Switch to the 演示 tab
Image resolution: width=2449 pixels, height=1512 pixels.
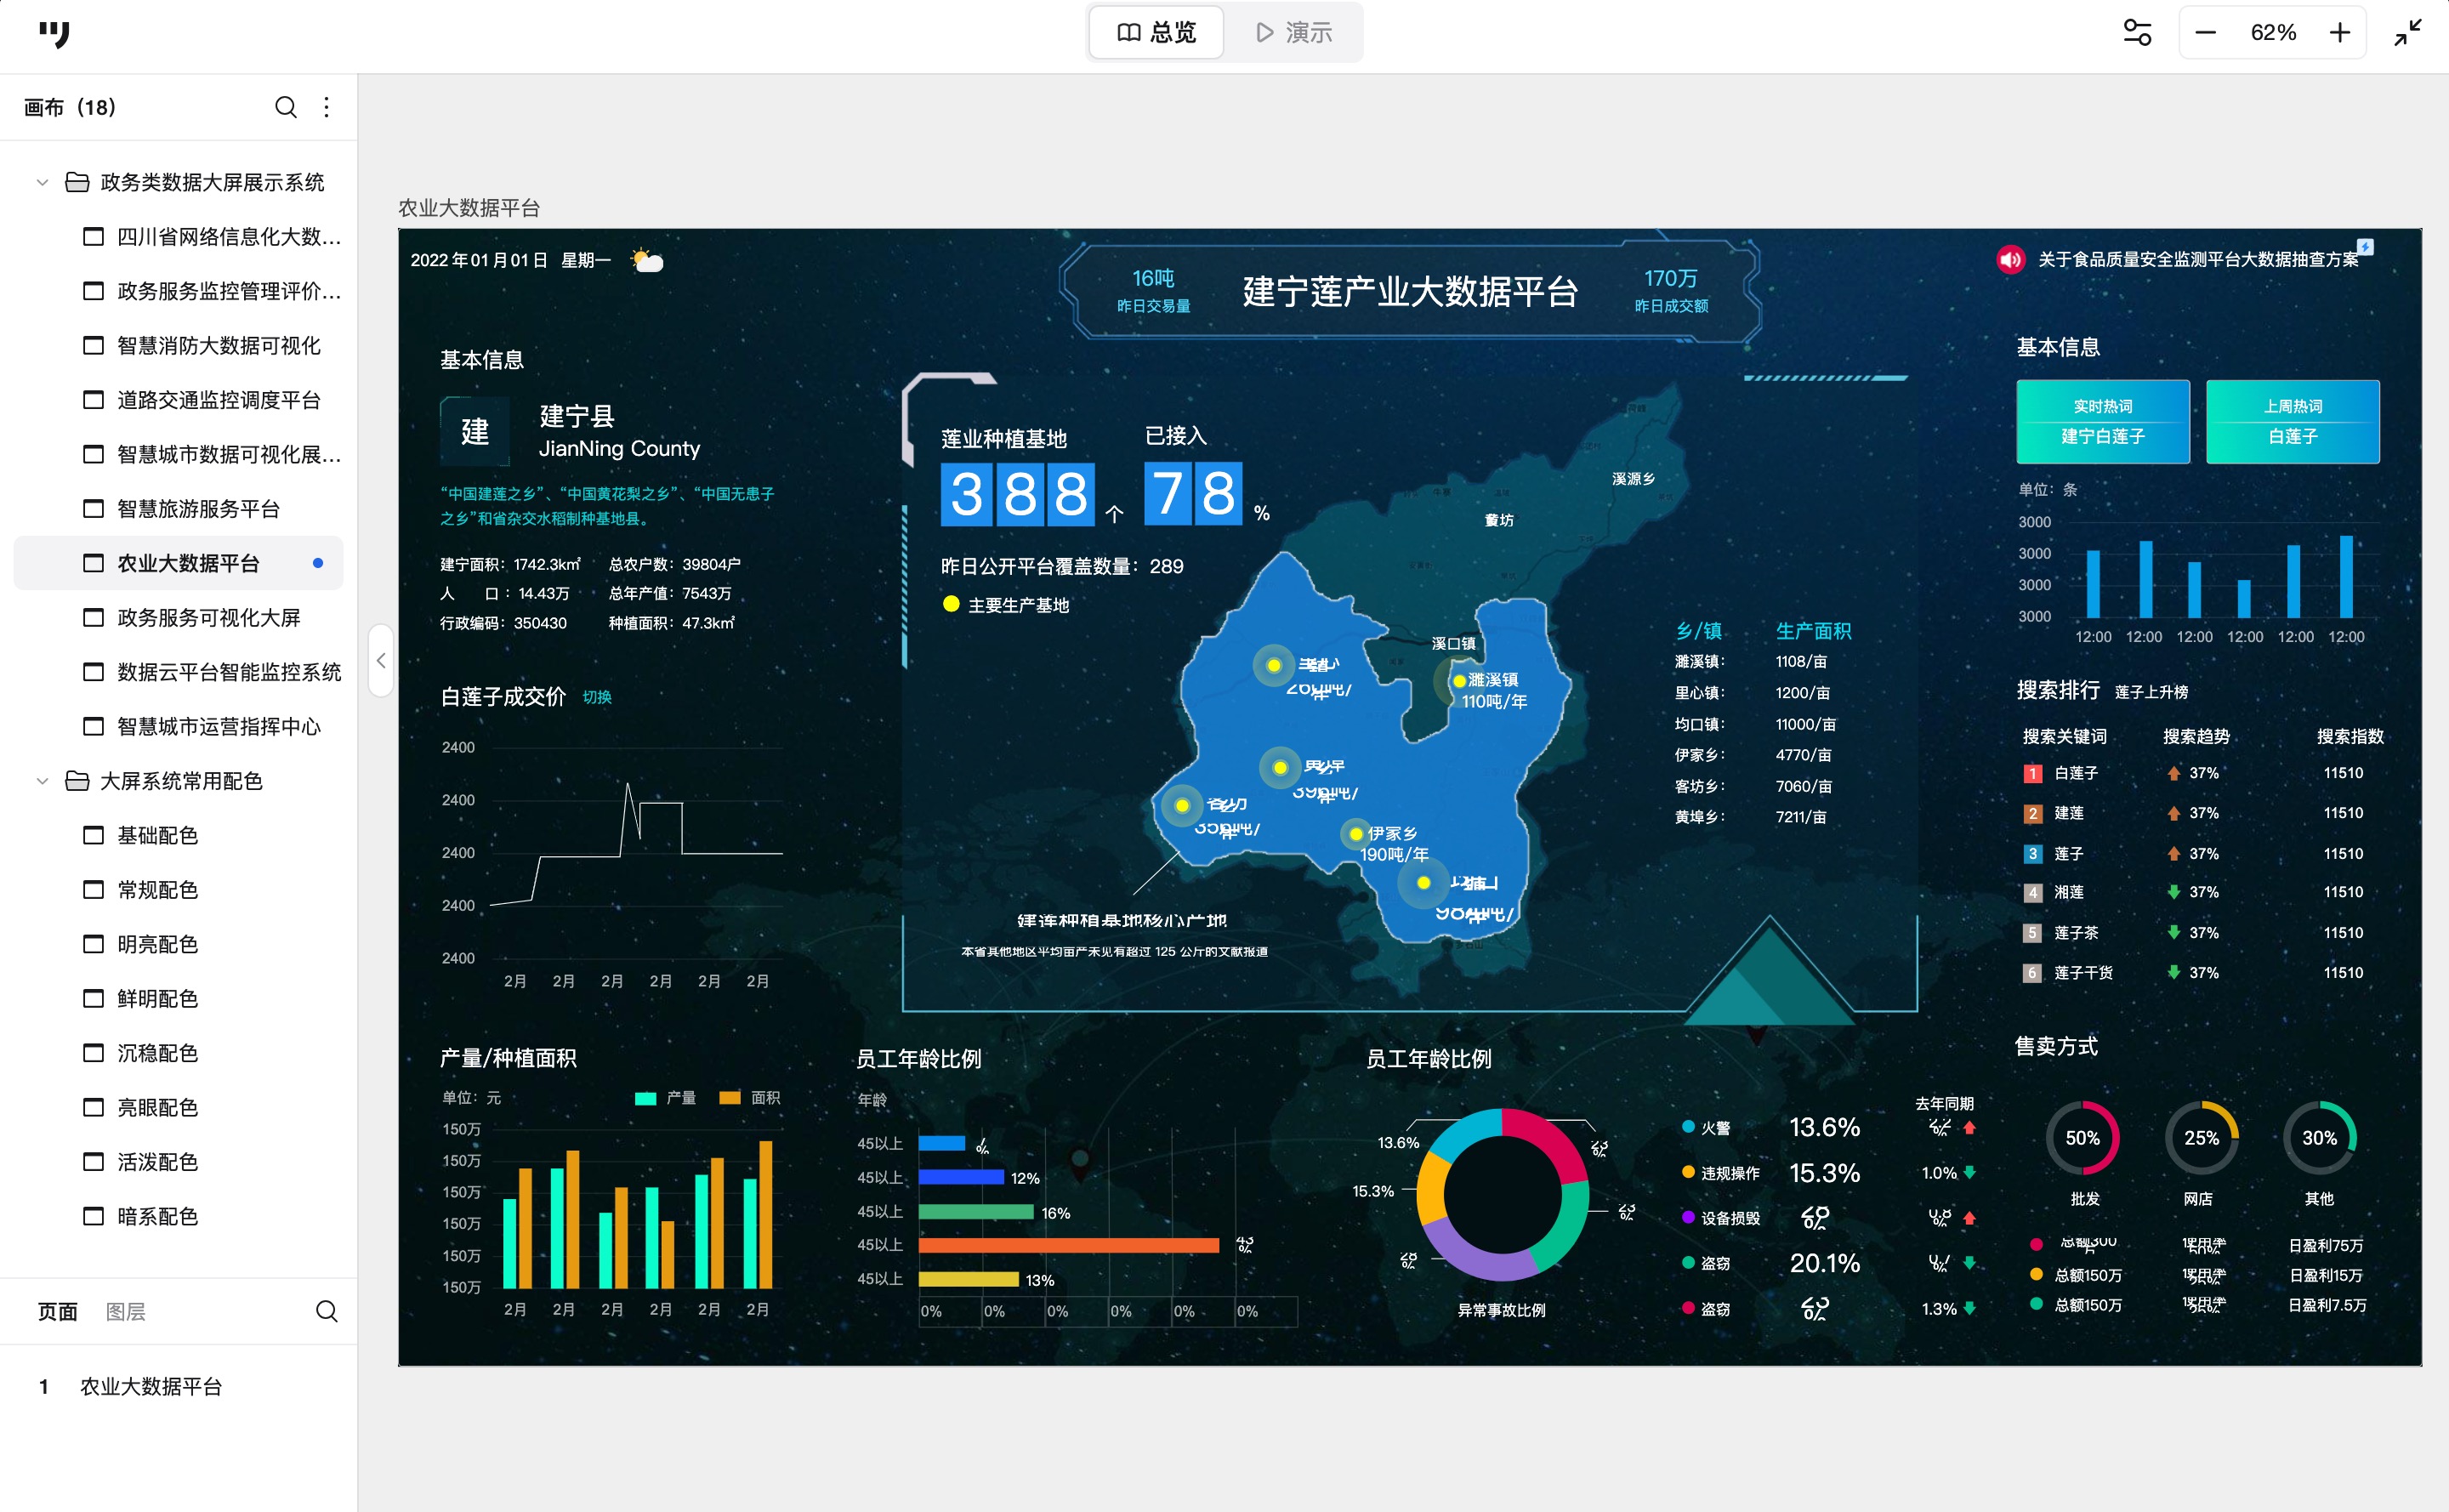1293,33
